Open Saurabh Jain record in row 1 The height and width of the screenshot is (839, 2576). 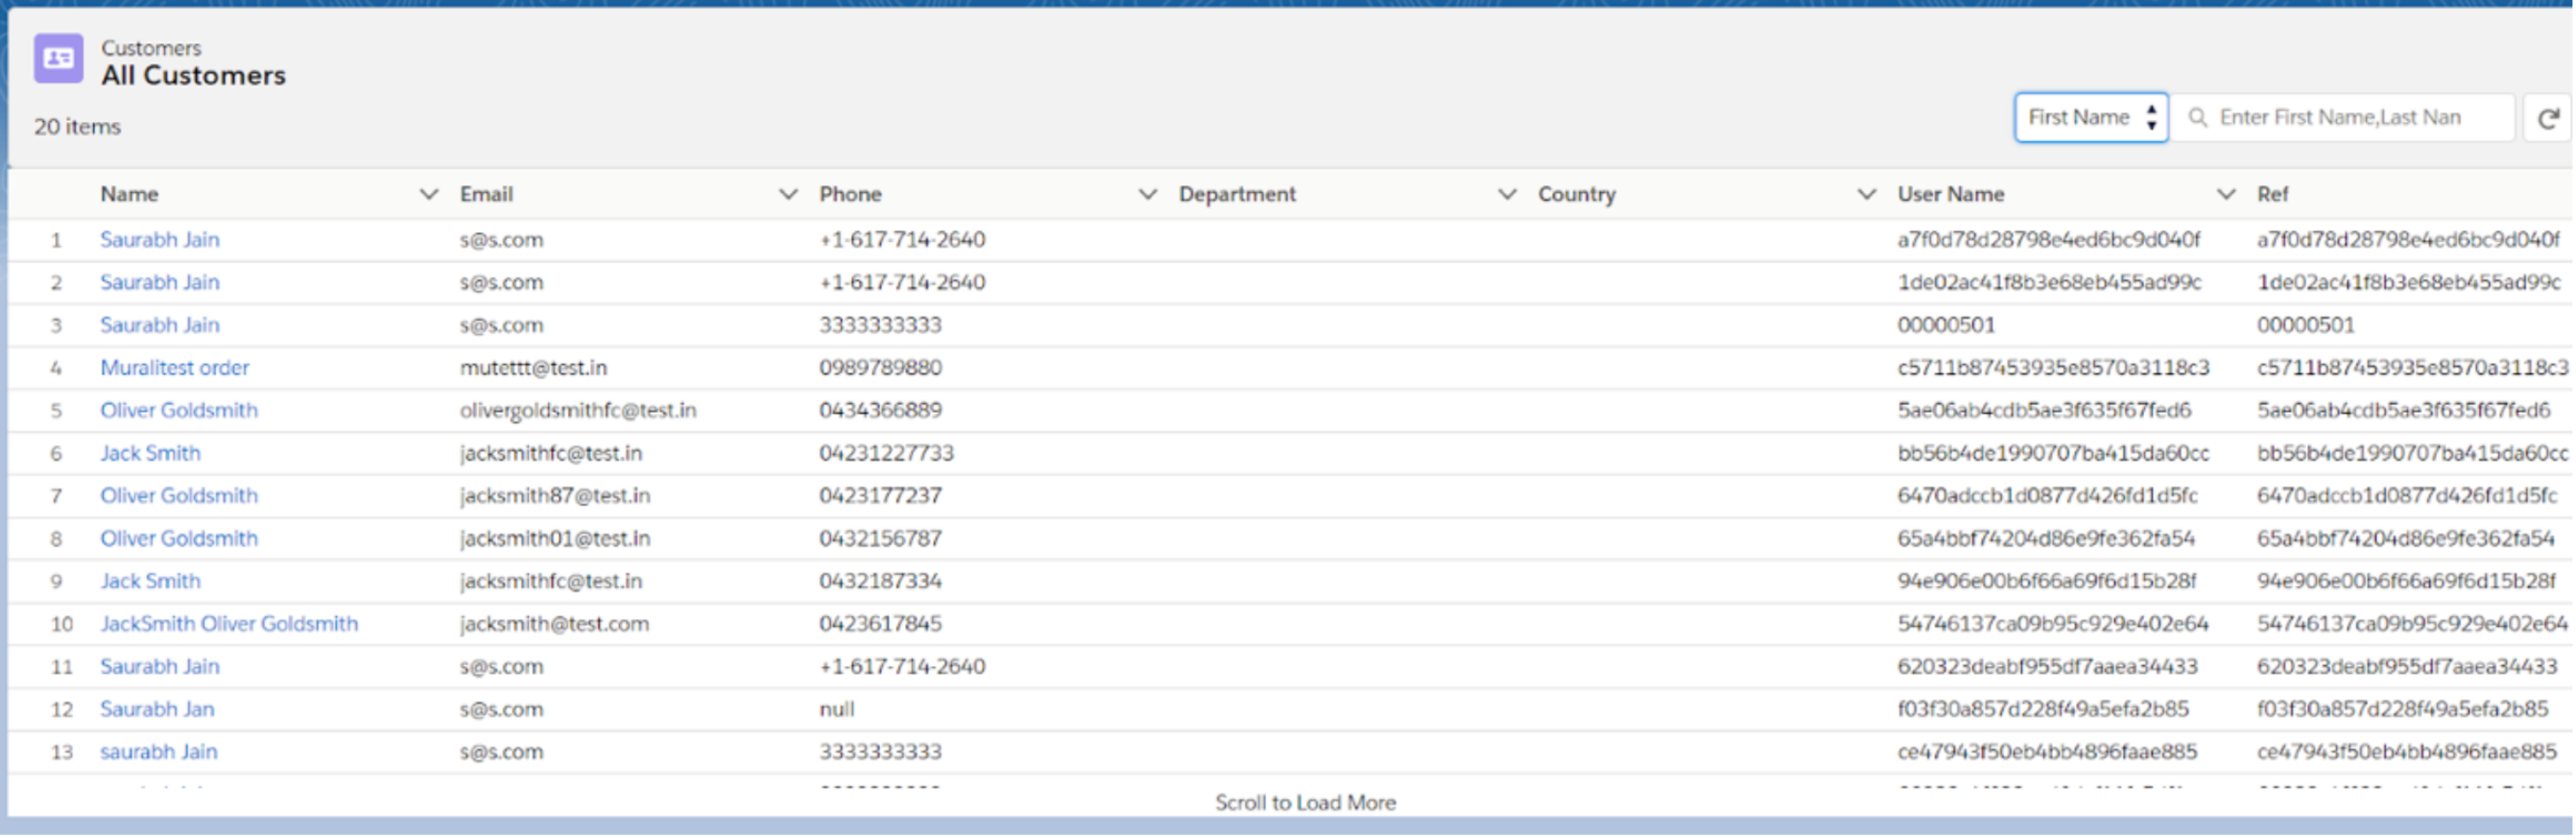tap(160, 240)
